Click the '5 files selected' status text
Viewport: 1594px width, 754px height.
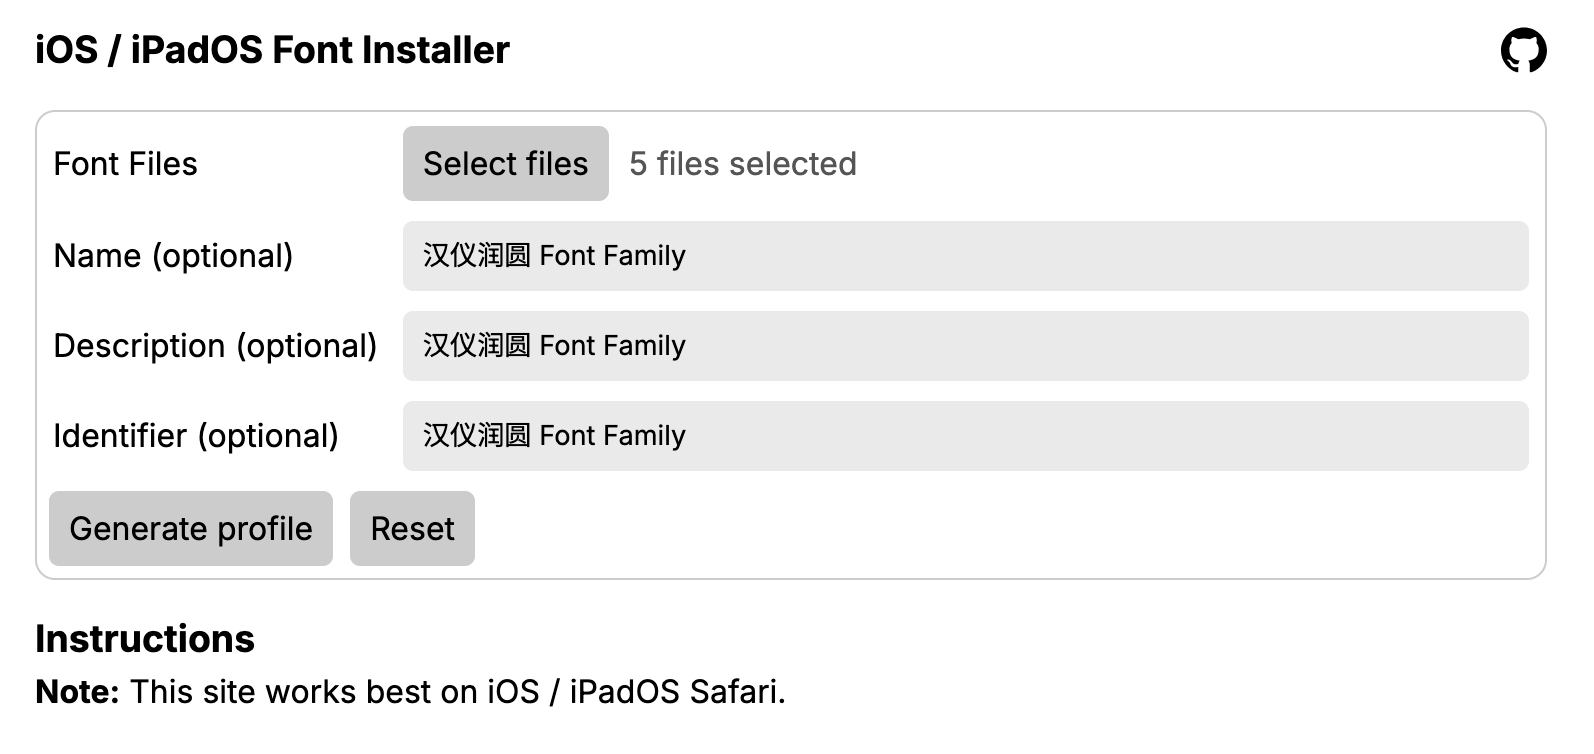tap(742, 164)
